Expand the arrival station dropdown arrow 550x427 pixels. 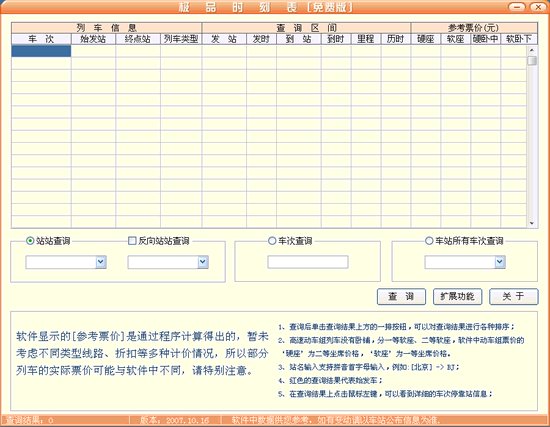[x=203, y=262]
